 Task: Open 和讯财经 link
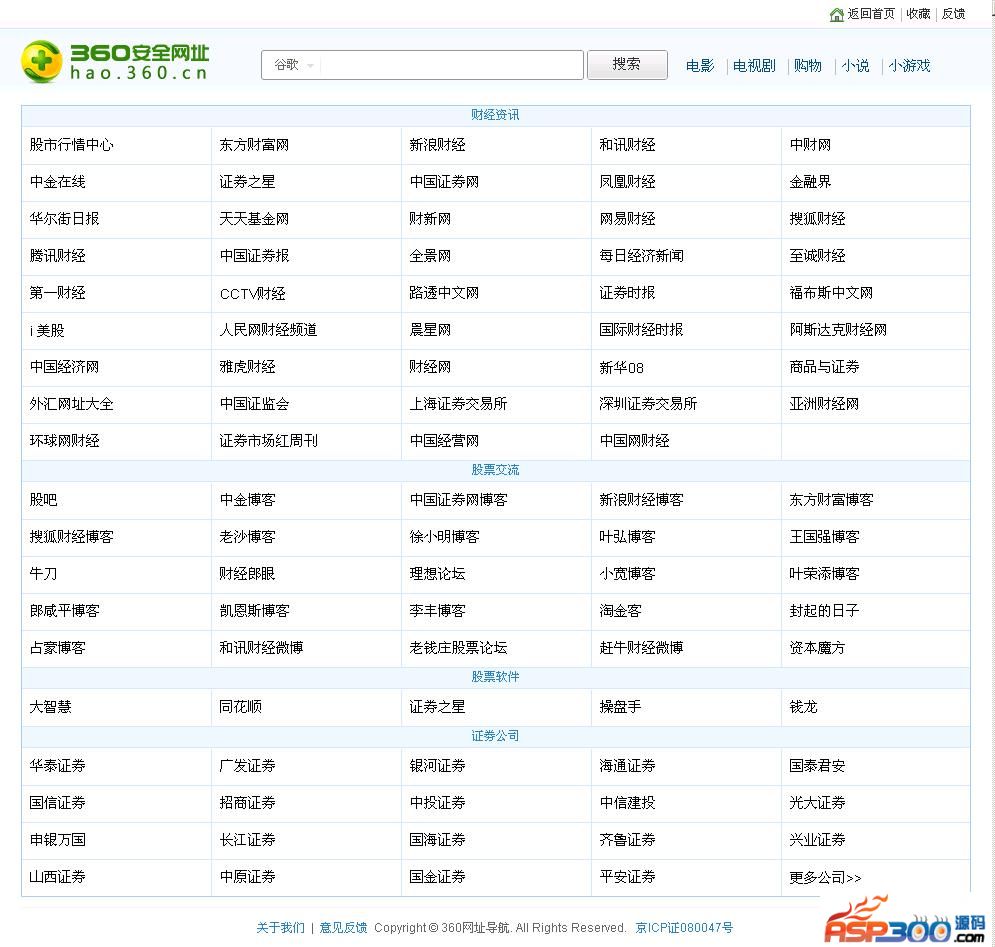(627, 145)
